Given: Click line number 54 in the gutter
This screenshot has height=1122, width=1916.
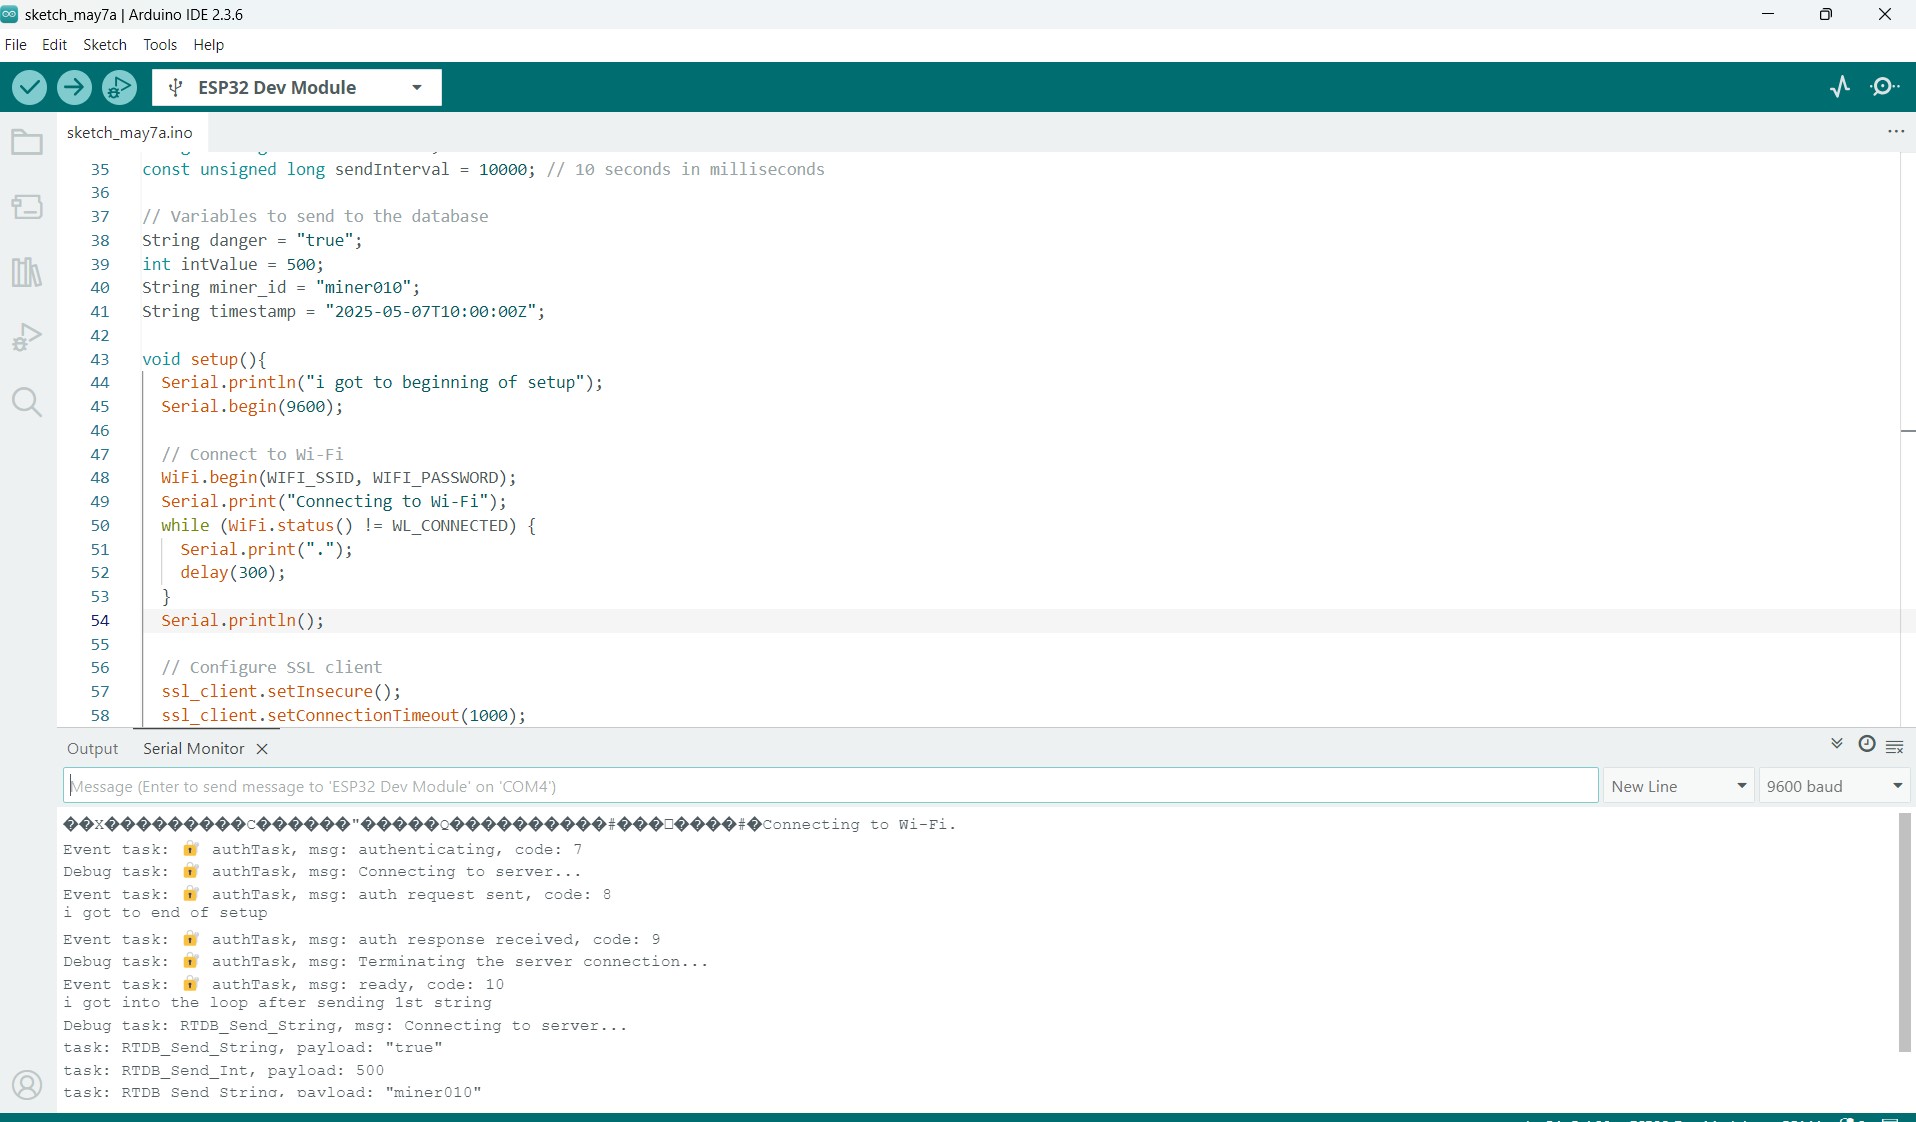Looking at the screenshot, I should [100, 620].
